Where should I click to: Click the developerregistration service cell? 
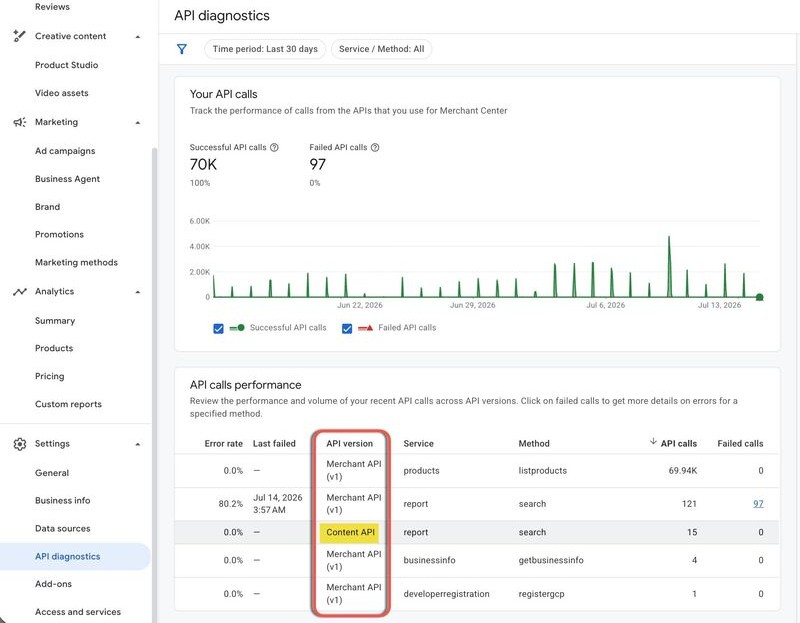tap(446, 594)
